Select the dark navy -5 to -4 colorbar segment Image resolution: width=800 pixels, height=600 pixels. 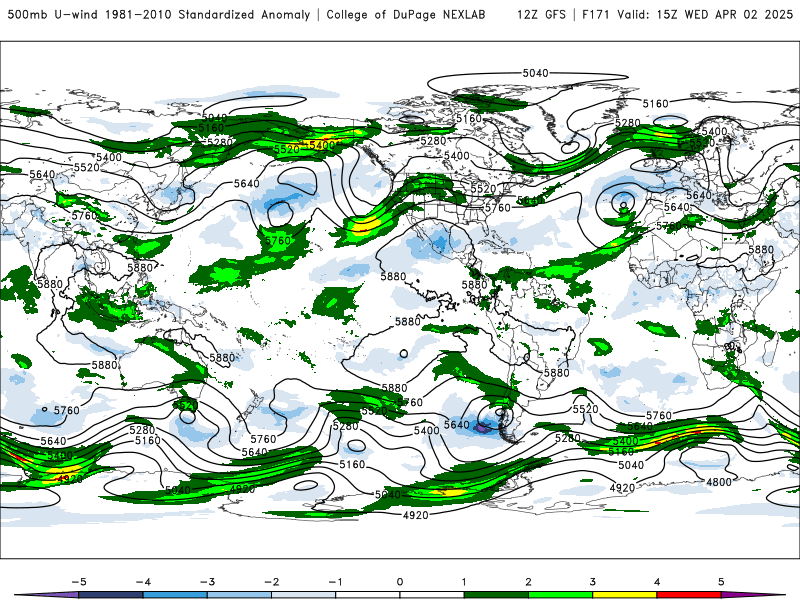point(111,595)
